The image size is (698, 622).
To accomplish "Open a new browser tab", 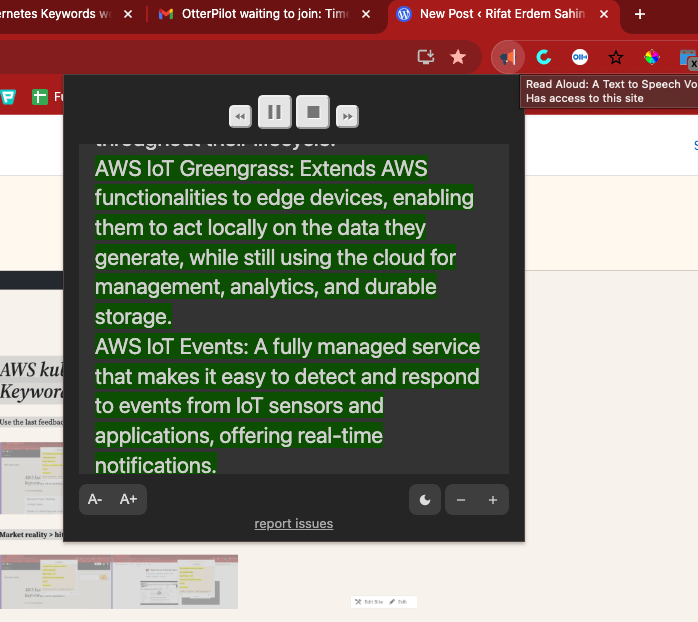I will (640, 14).
